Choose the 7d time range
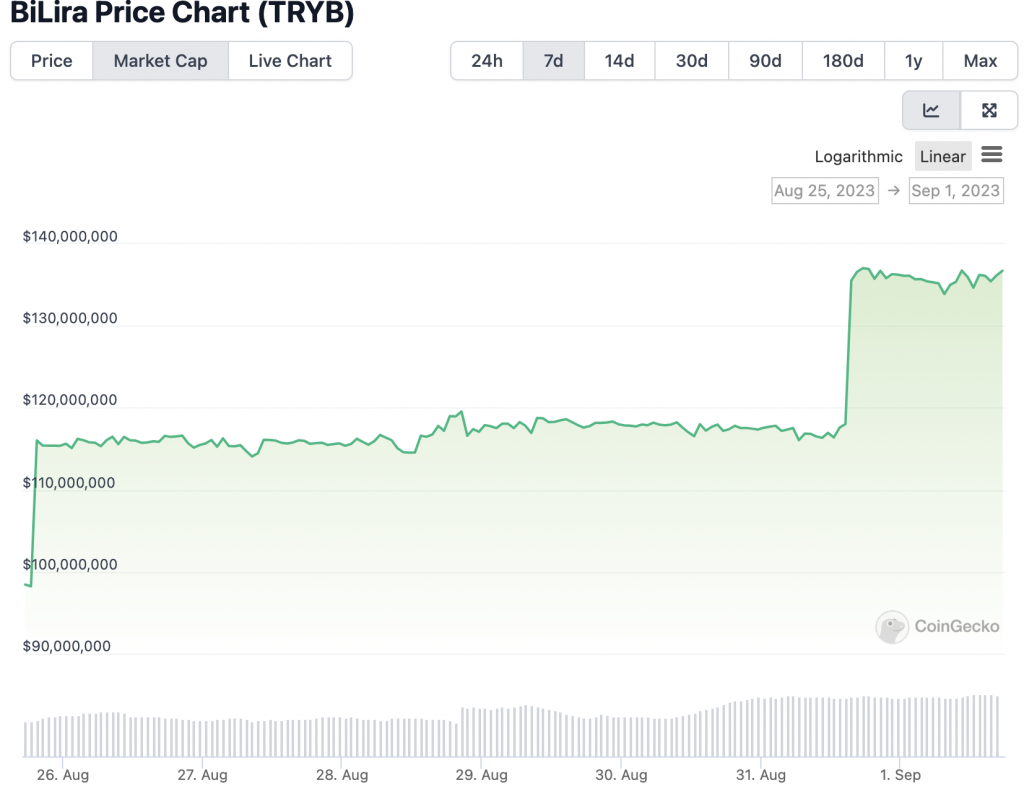The width and height of the screenshot is (1024, 796). point(554,61)
